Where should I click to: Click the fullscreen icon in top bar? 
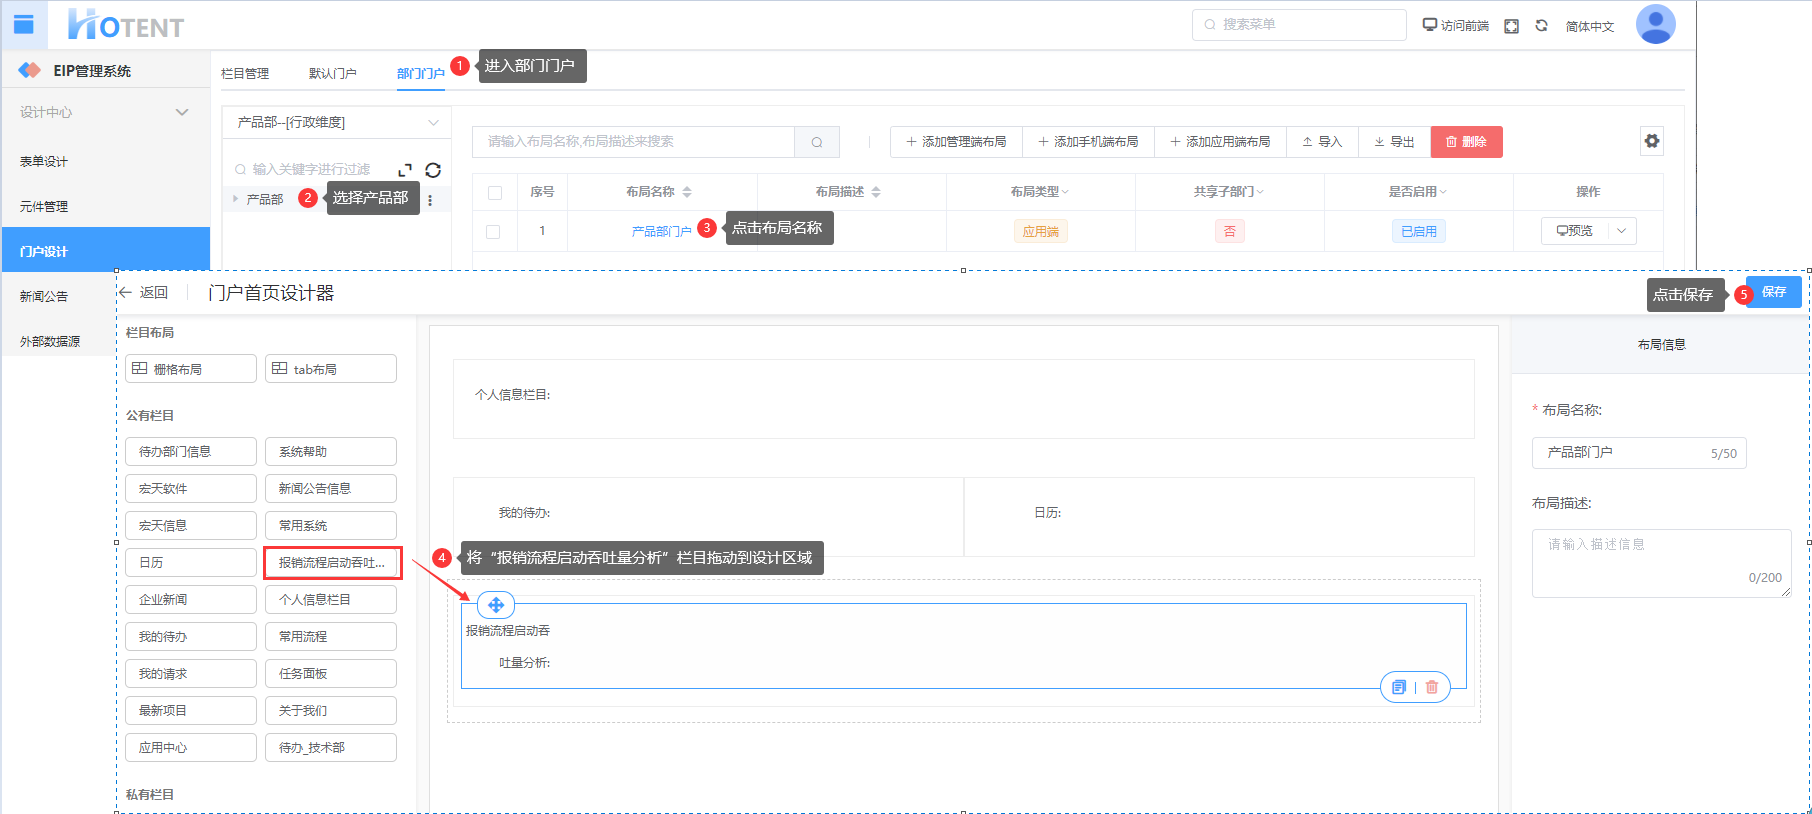point(1512,26)
